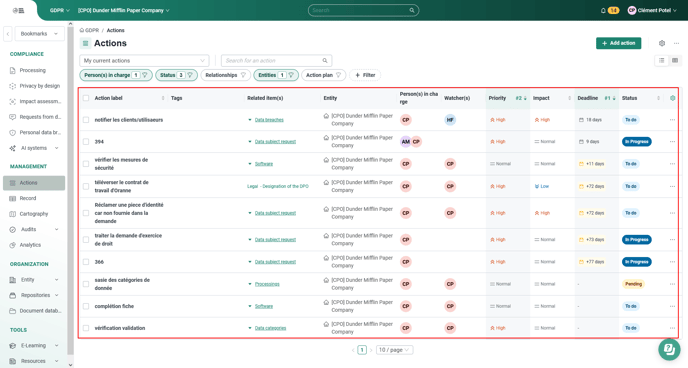The height and width of the screenshot is (368, 688).
Task: Check the Réclamer une piece d'identité row
Action: pyautogui.click(x=86, y=213)
